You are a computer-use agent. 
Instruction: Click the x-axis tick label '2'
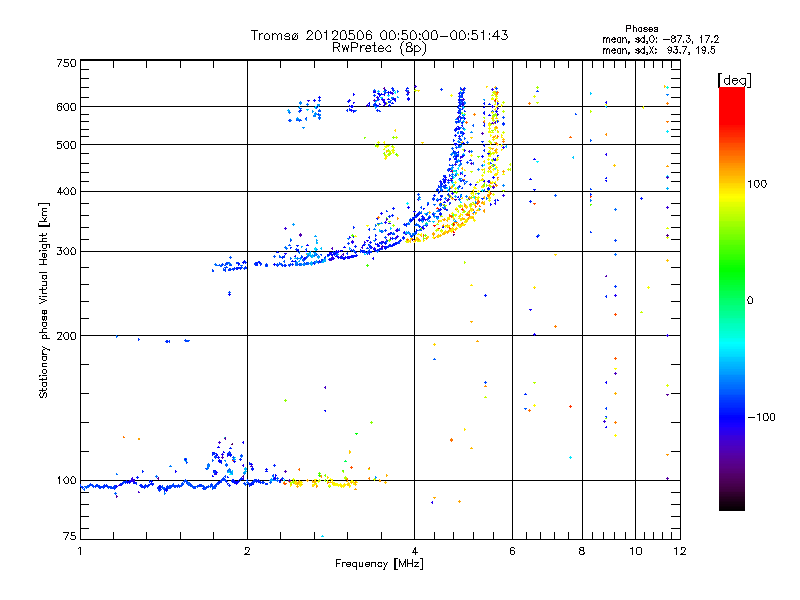[247, 551]
